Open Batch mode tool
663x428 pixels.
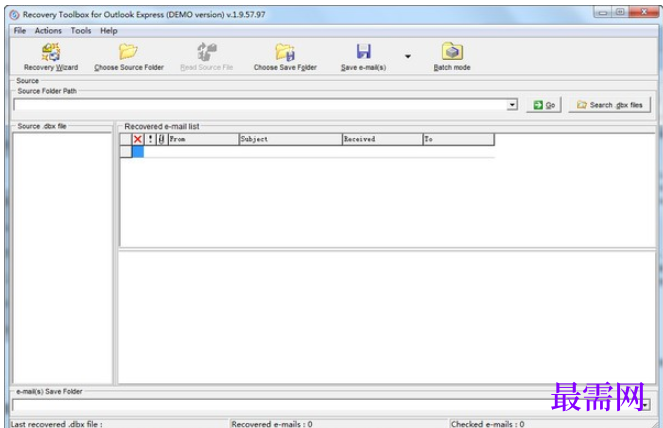[x=452, y=57]
